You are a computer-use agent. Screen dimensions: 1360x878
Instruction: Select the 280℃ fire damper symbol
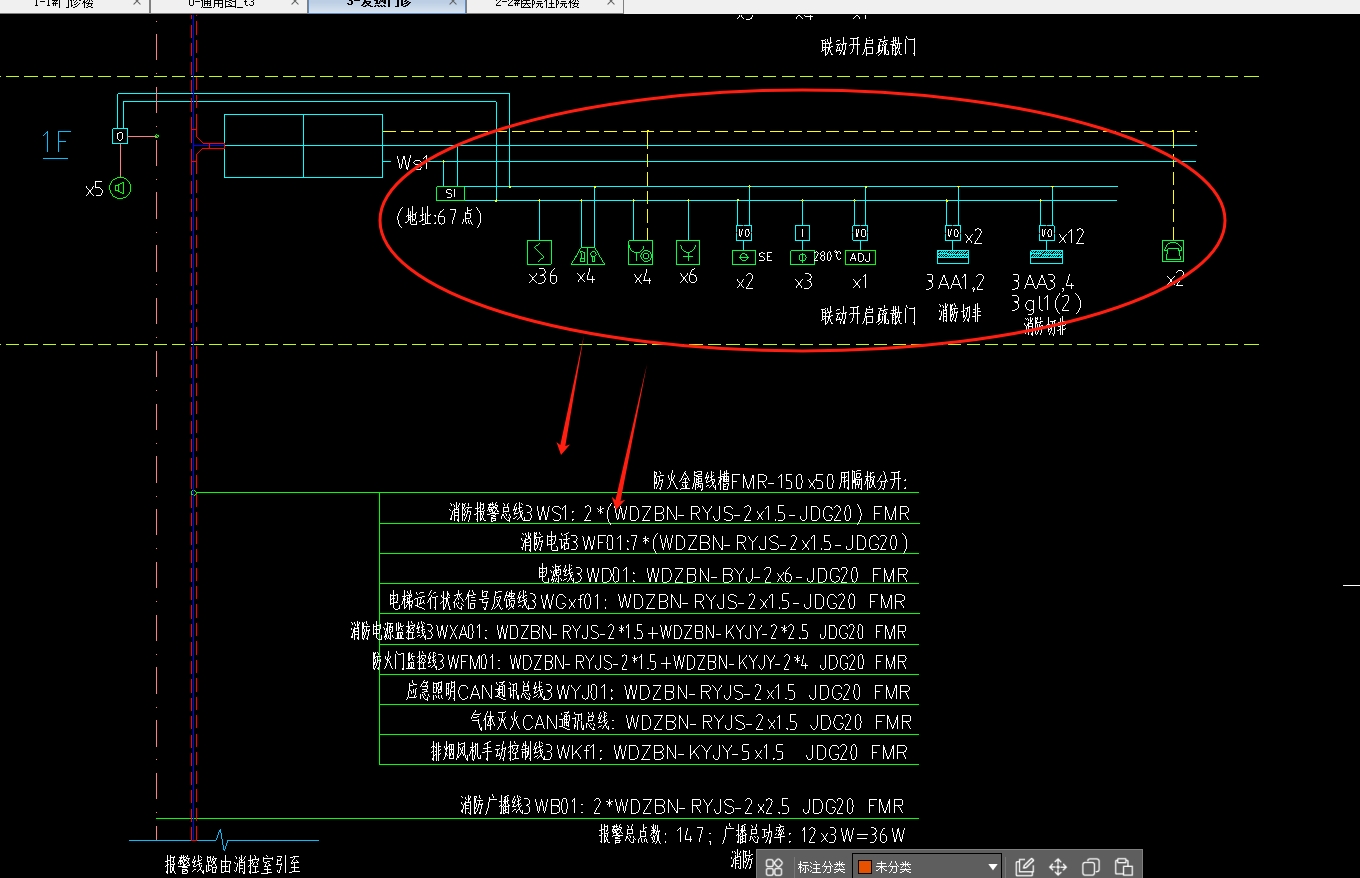[x=802, y=257]
